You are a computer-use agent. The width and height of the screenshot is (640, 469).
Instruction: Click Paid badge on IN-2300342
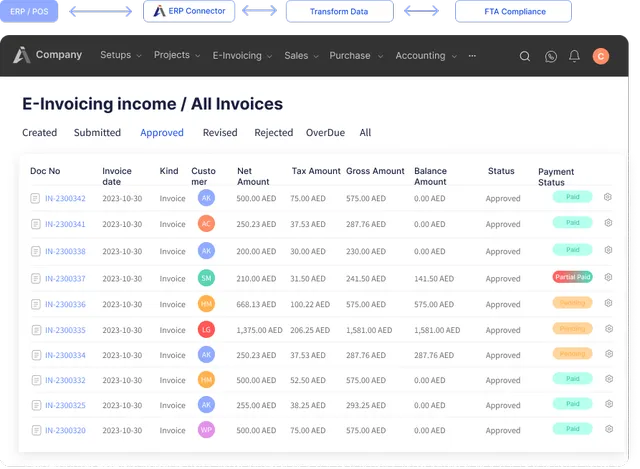coord(572,197)
